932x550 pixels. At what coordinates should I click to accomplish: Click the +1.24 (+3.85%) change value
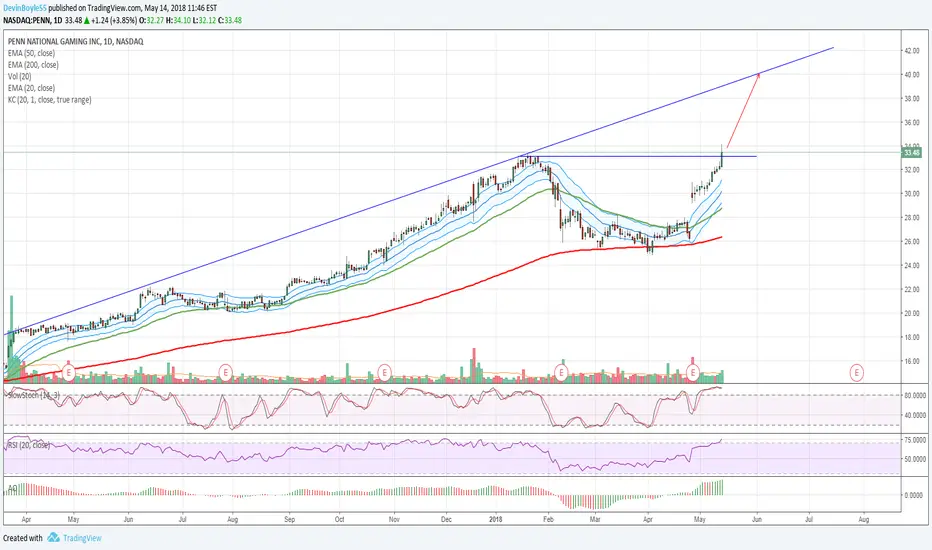click(112, 20)
